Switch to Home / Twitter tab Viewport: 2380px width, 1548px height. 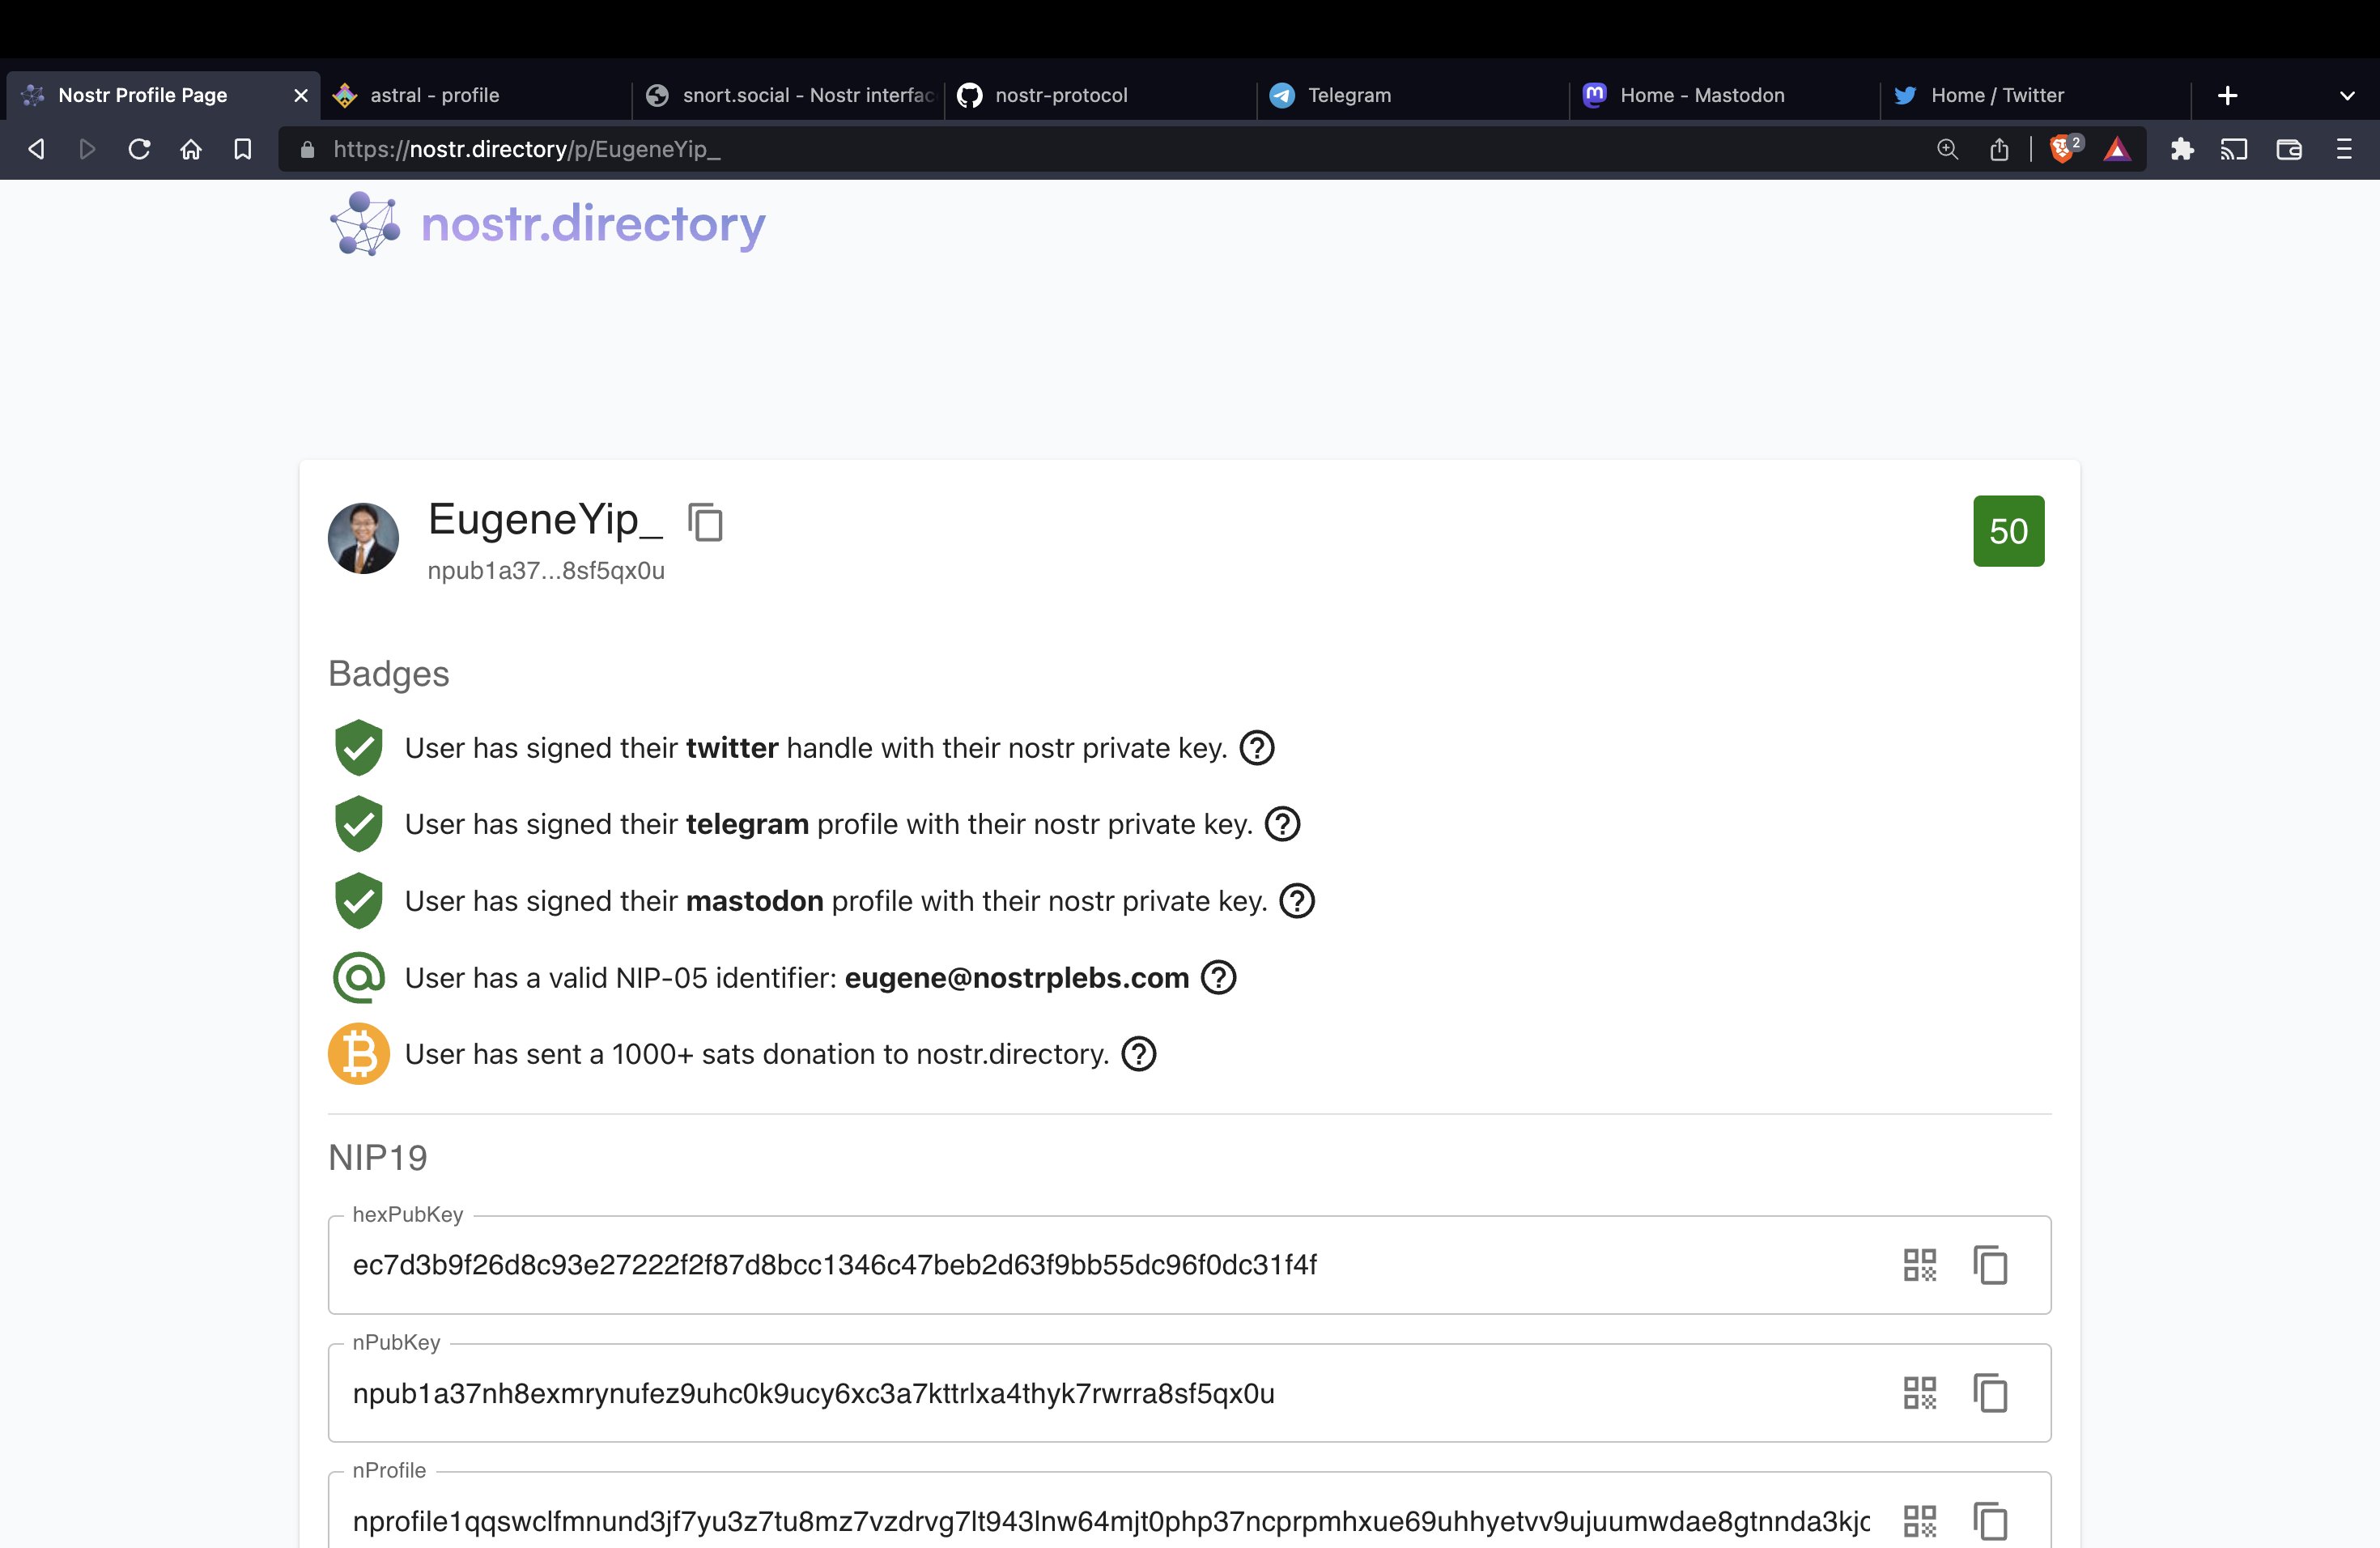(1996, 95)
